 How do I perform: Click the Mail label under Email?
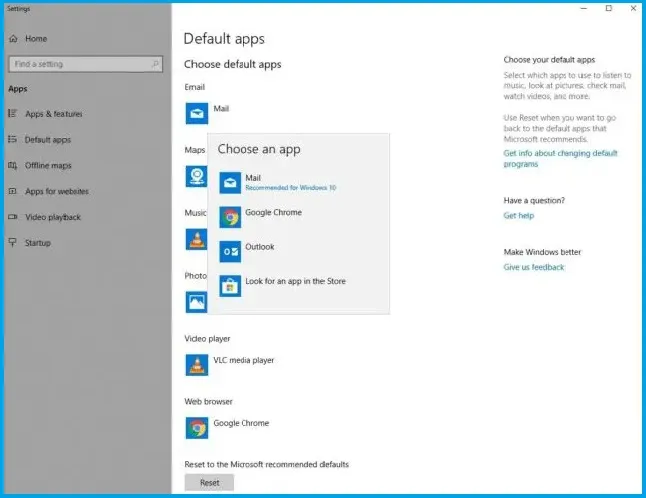[221, 109]
